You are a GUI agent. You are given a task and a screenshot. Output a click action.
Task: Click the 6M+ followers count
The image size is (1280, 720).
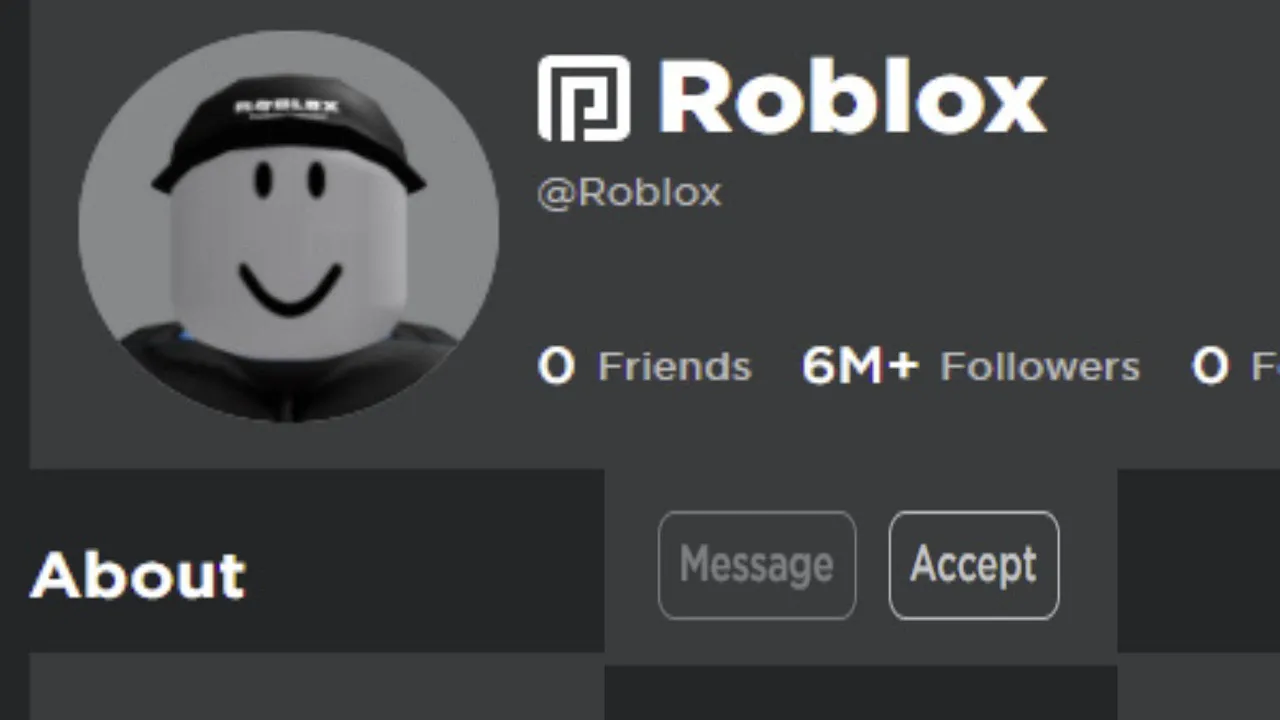click(859, 366)
